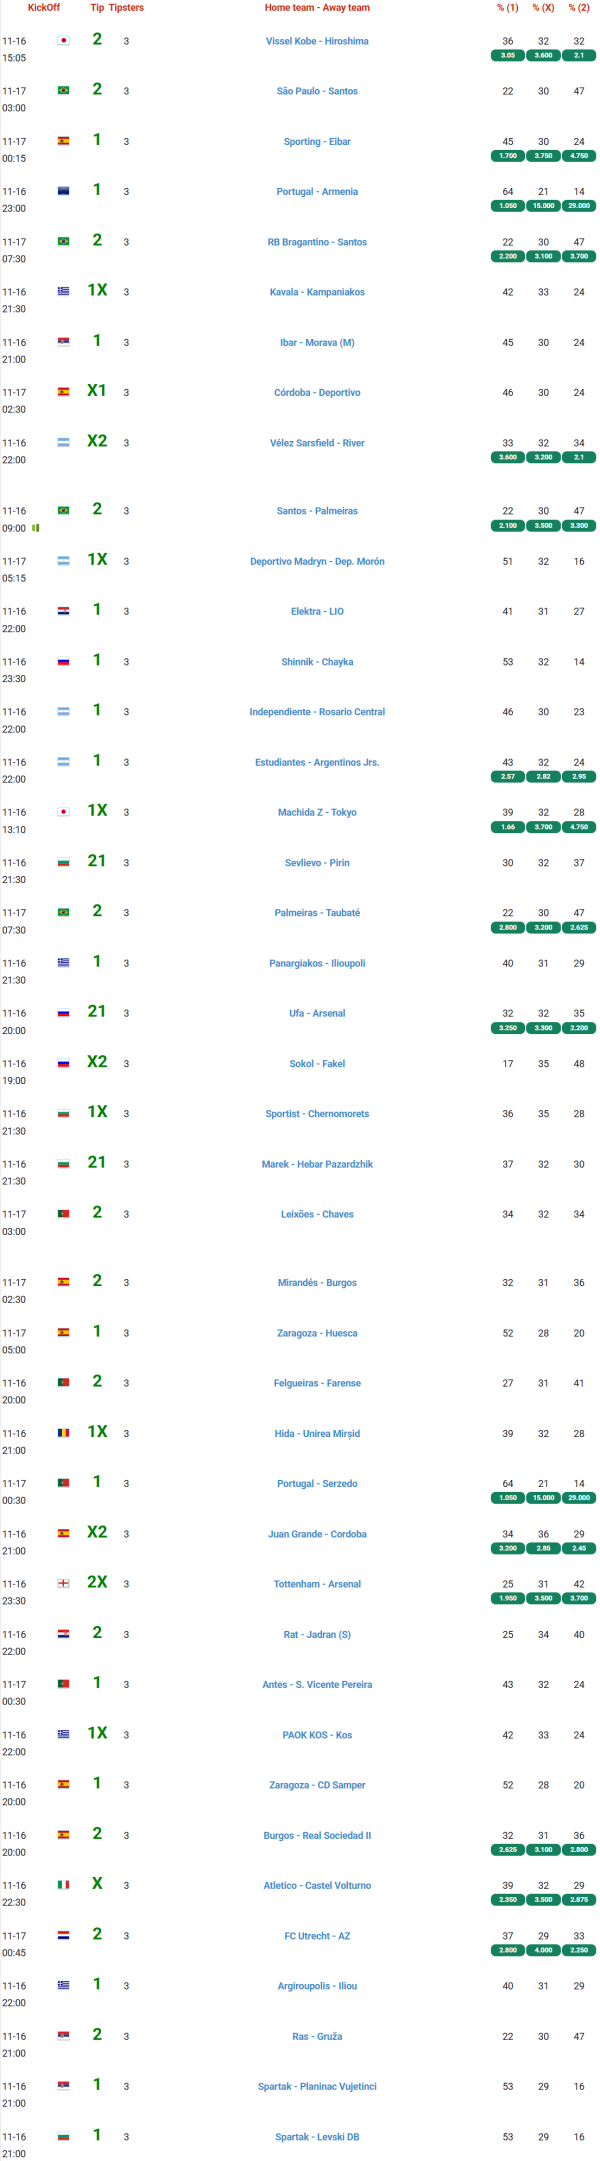
Task: Click the 1.950 home odds for Tottenham - Arsenal
Action: (x=508, y=1598)
